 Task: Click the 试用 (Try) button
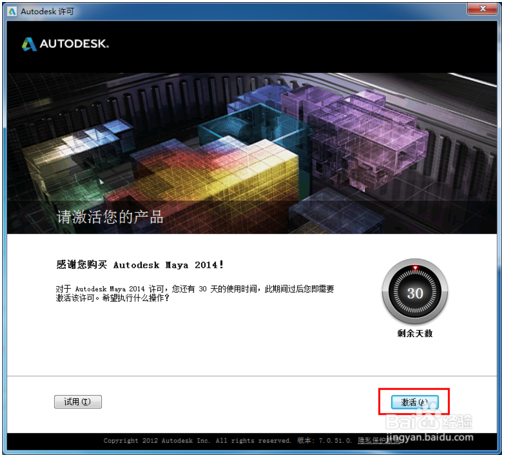pyautogui.click(x=78, y=402)
